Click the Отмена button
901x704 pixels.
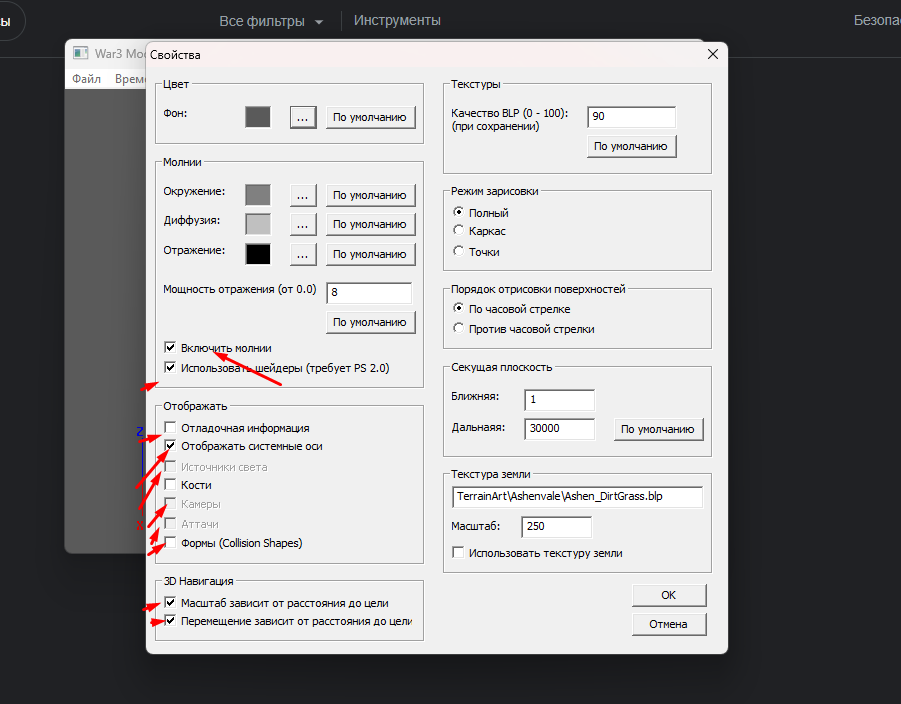(x=669, y=624)
